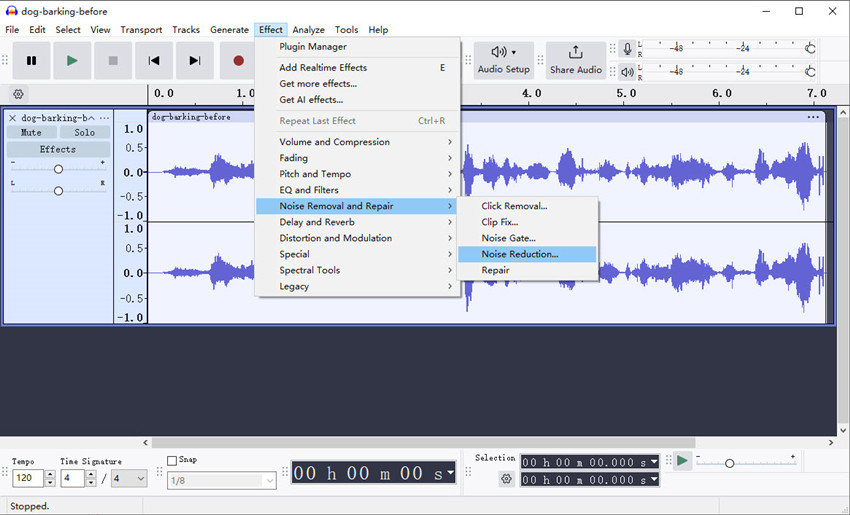Choose Clip Fix... effect
The width and height of the screenshot is (850, 515).
click(527, 222)
